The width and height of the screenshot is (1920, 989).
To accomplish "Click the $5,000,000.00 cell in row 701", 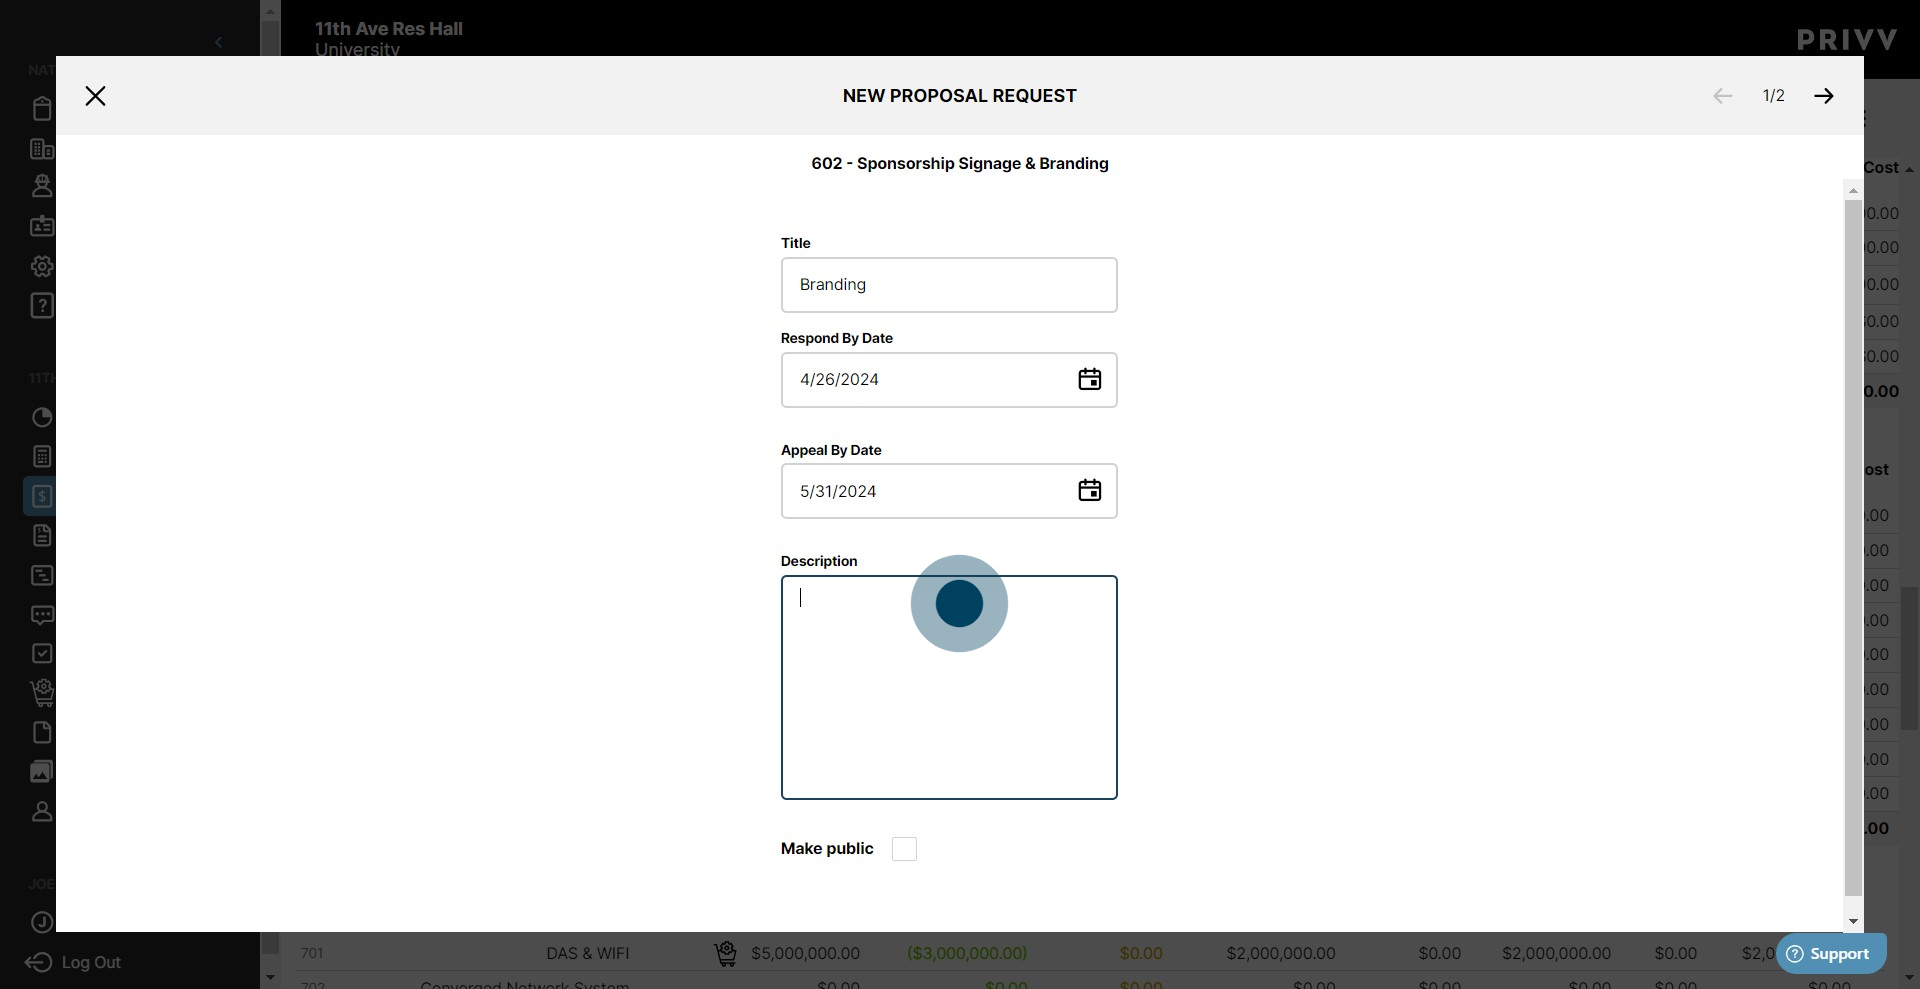I will (806, 954).
